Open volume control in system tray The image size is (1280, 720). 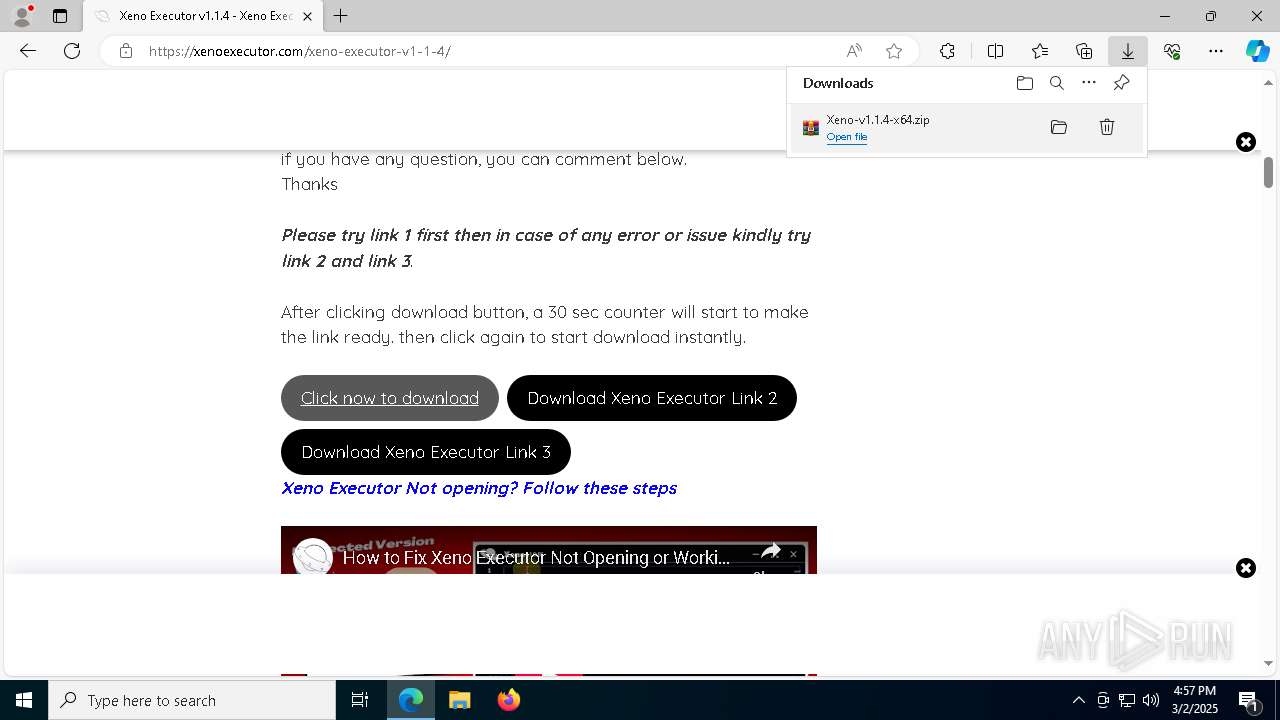tap(1150, 700)
